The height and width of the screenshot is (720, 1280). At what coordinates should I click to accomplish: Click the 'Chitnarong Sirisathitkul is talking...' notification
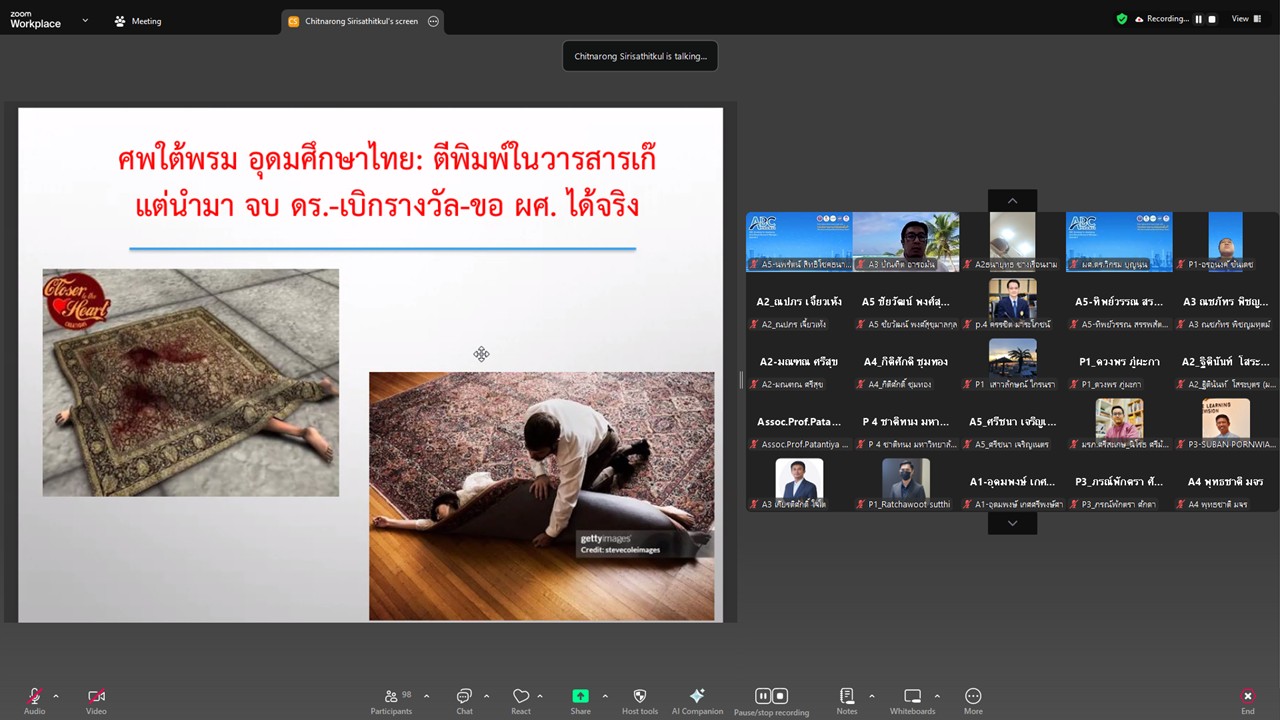coord(640,56)
